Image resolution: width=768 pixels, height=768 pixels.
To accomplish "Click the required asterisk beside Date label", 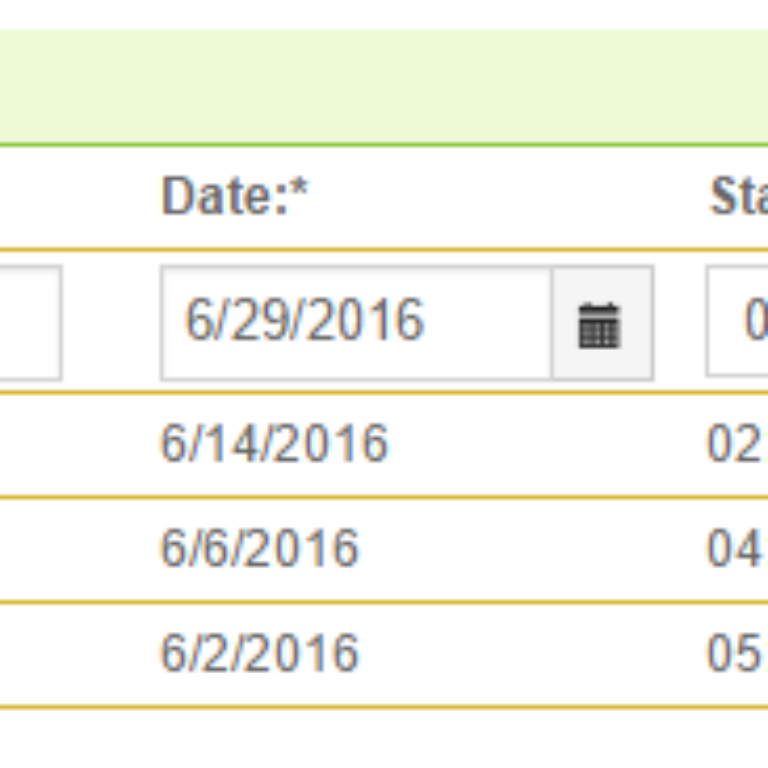I will click(x=298, y=189).
